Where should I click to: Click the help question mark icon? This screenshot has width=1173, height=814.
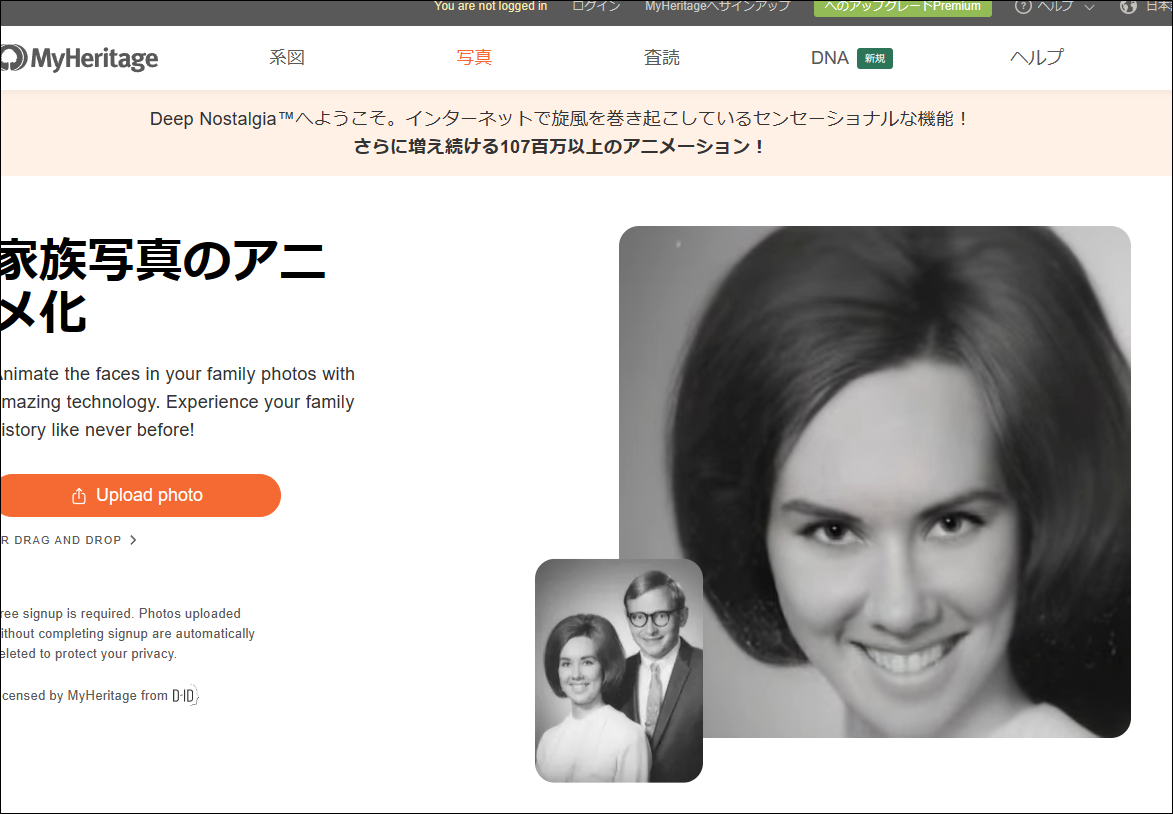click(1023, 7)
